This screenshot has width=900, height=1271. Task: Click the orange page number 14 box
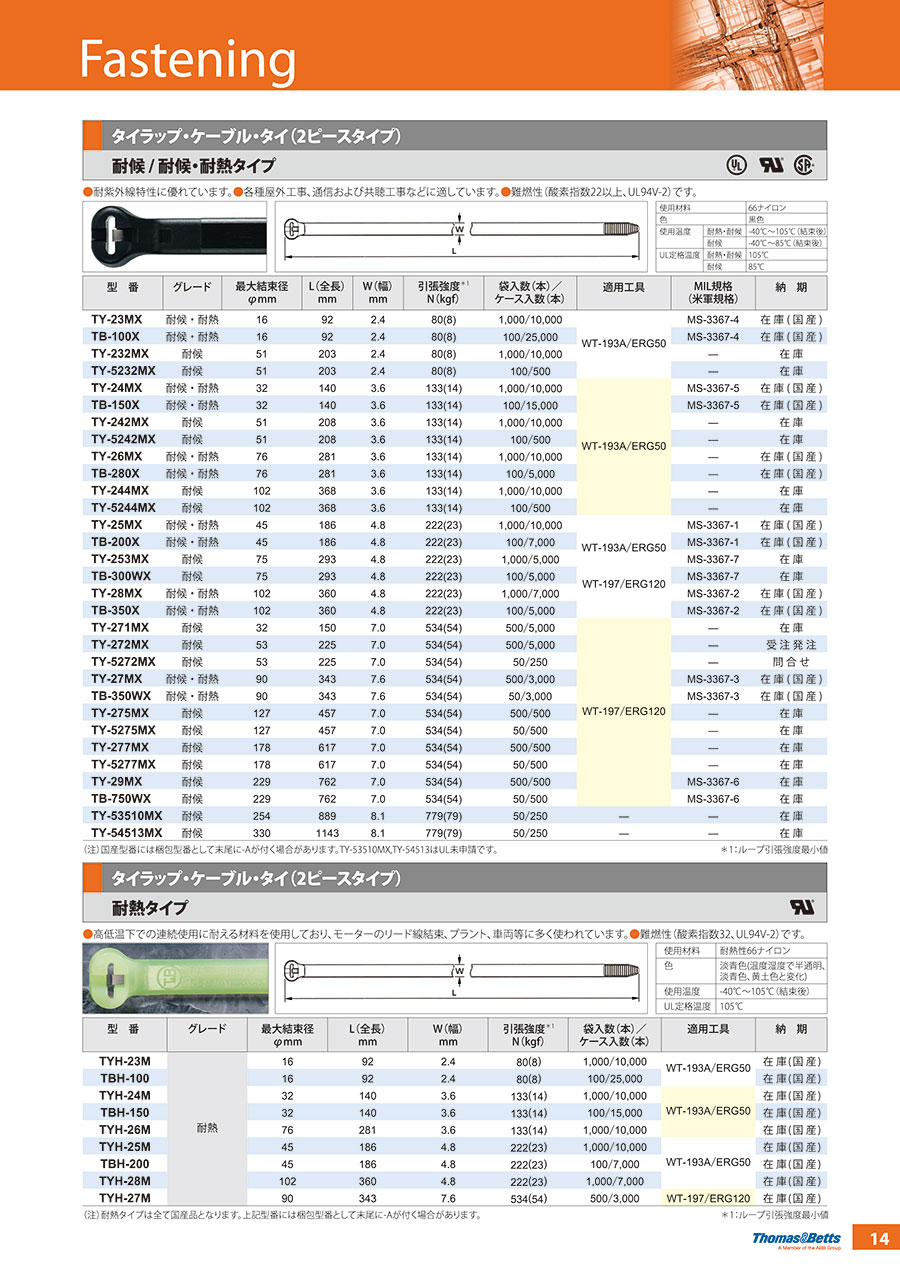click(877, 1238)
